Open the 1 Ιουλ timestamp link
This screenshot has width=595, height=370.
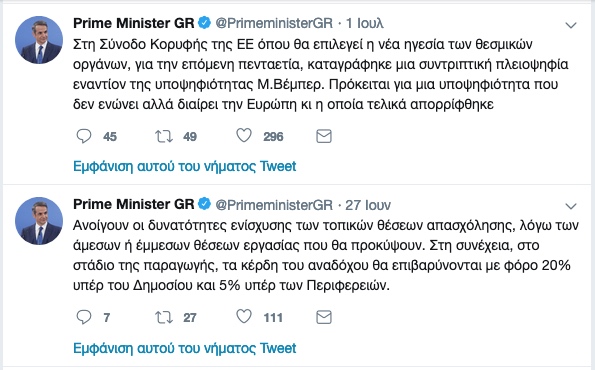tap(365, 24)
